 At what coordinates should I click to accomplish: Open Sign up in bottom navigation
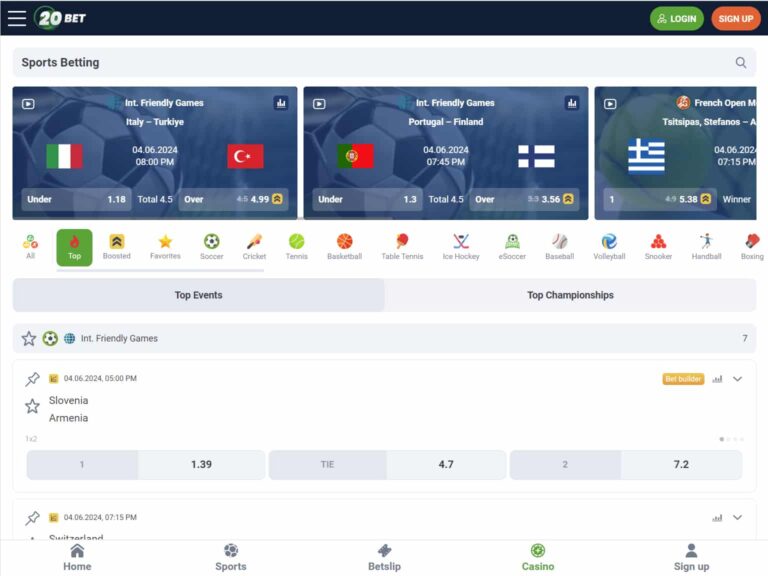(691, 558)
